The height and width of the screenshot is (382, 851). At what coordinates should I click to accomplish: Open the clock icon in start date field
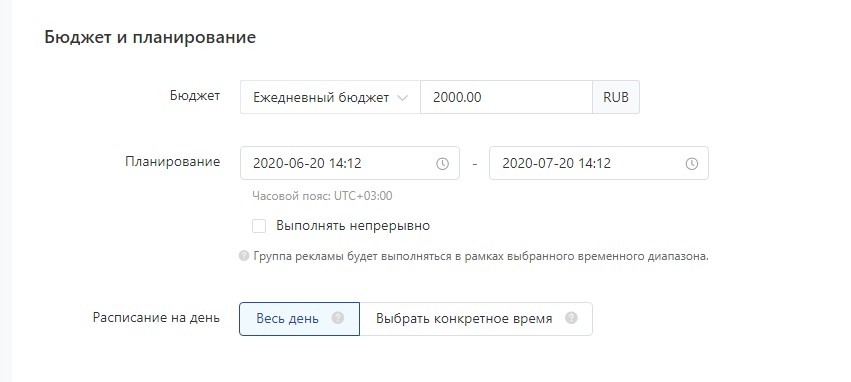tap(442, 163)
